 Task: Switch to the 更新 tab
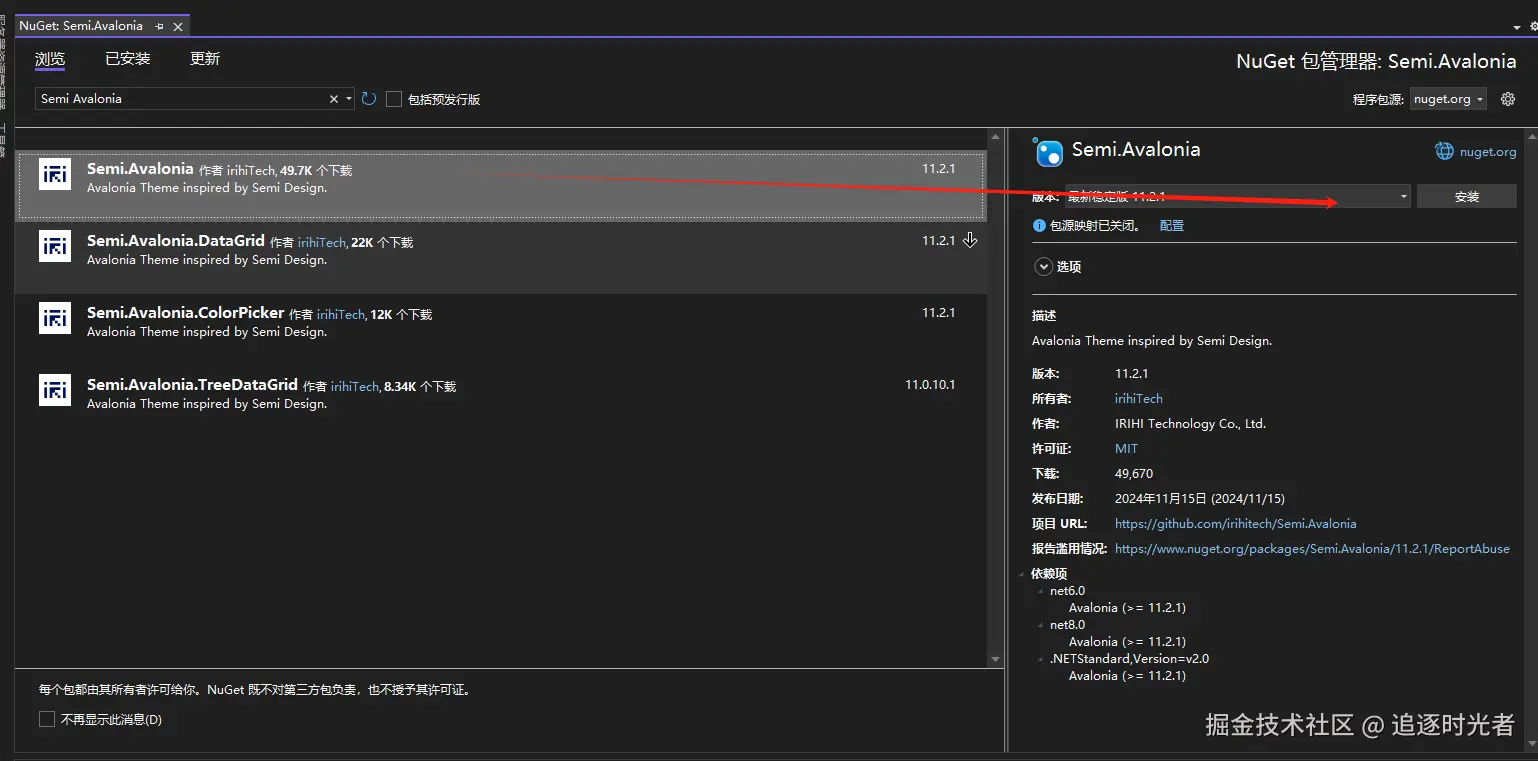[205, 59]
